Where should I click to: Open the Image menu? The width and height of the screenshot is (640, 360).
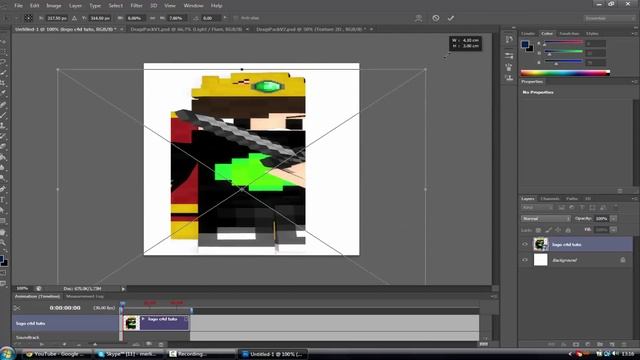coord(53,6)
